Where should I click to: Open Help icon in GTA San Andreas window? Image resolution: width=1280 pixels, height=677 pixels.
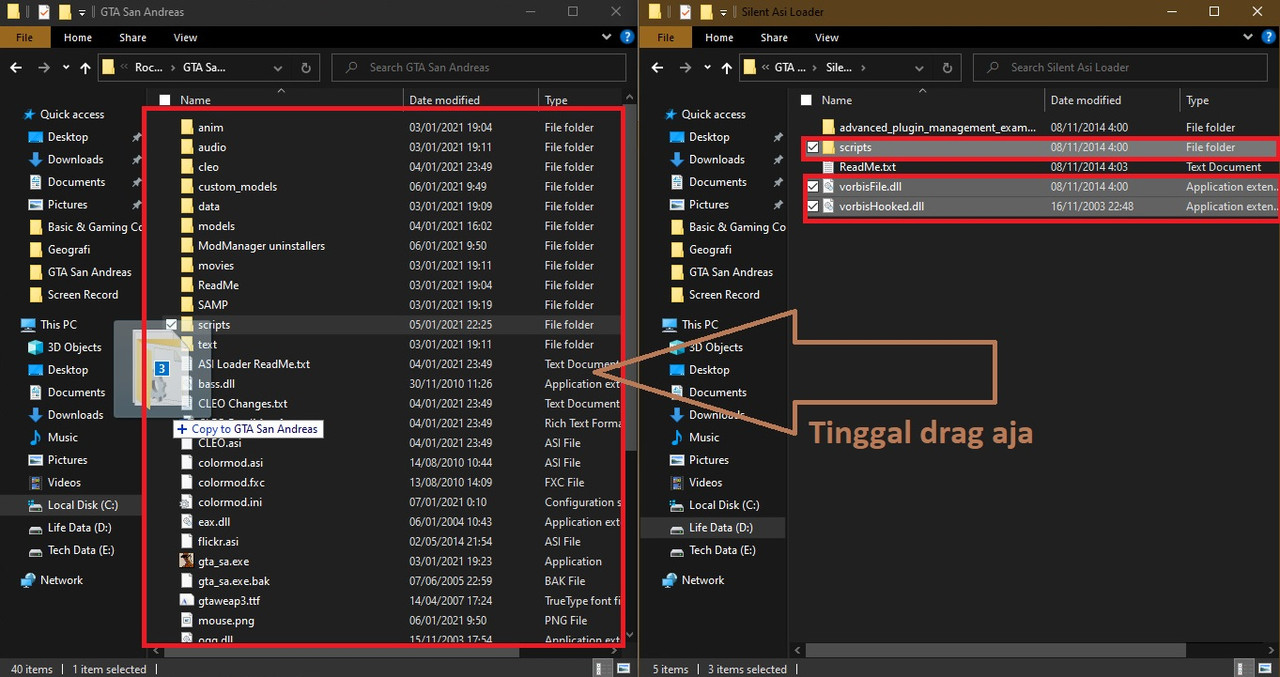[x=626, y=38]
